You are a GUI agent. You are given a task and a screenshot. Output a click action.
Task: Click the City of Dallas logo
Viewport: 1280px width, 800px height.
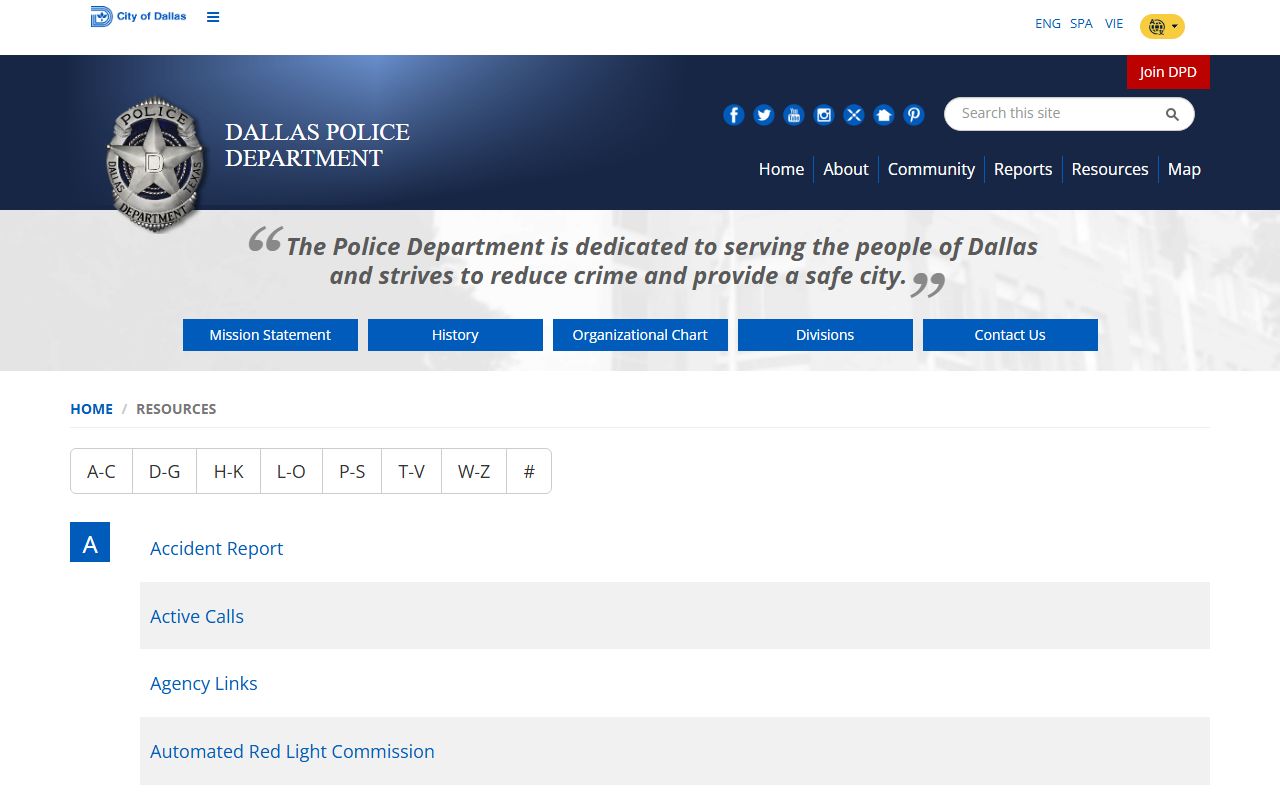tap(138, 16)
